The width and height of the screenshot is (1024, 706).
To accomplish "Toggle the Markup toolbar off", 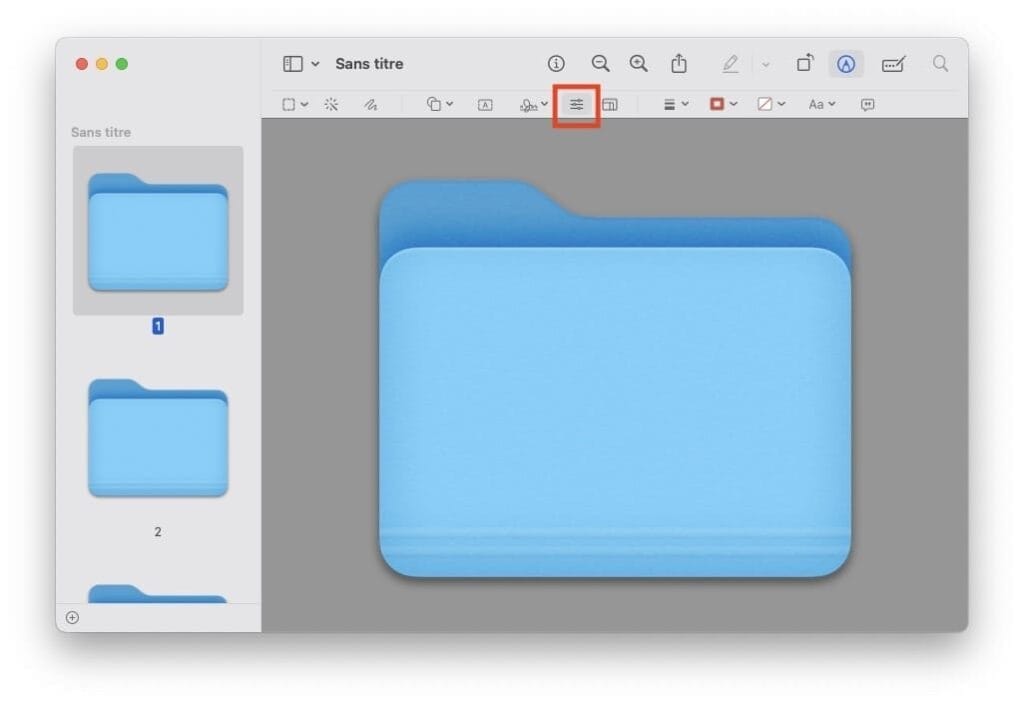I will pos(846,64).
